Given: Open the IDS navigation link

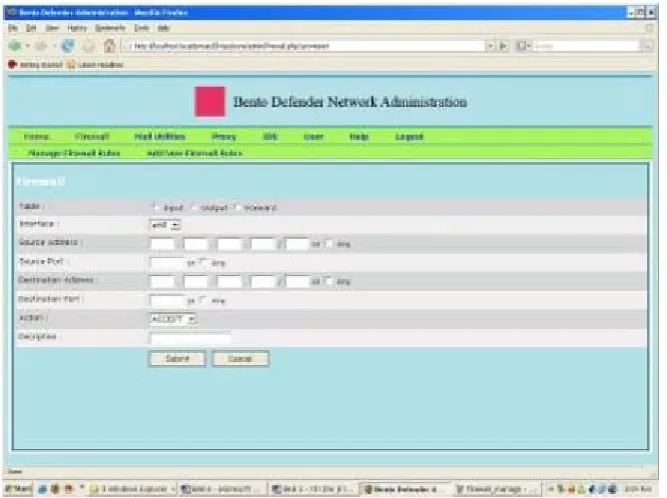Looking at the screenshot, I should (270, 137).
